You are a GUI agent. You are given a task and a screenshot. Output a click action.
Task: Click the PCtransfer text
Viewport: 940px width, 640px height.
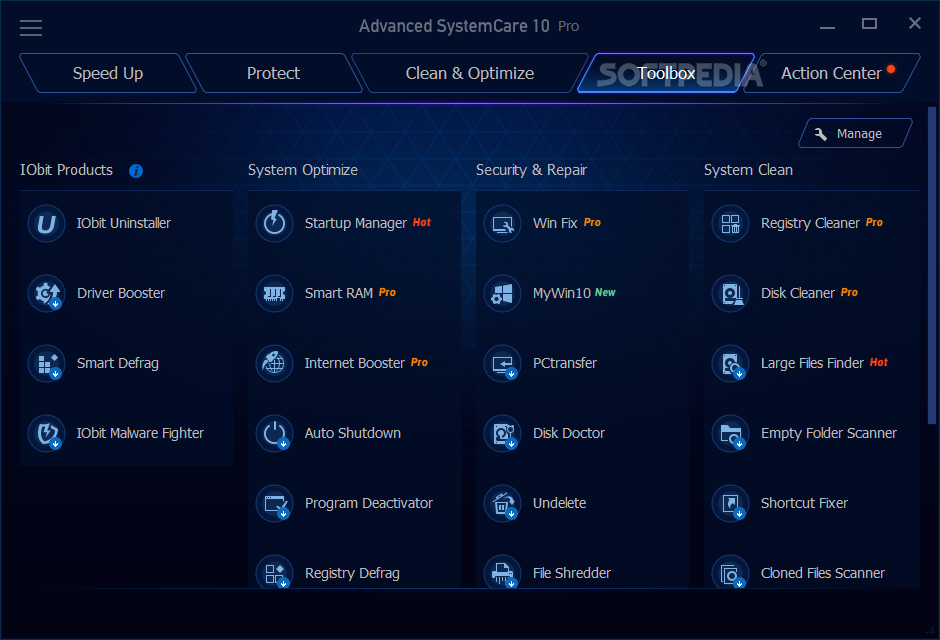pos(565,364)
